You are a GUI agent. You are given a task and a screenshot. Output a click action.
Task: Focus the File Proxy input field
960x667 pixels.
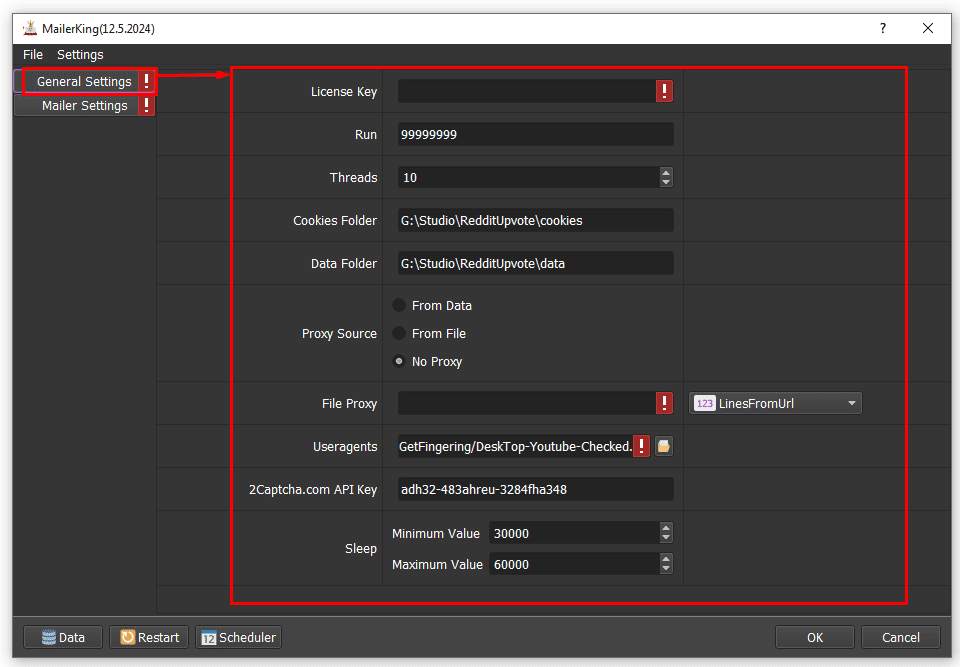(x=527, y=403)
